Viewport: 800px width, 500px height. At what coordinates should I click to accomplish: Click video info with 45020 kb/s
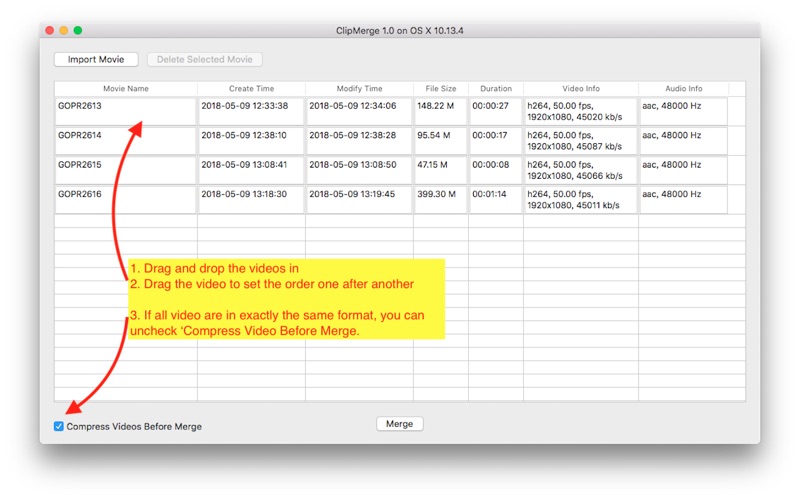click(x=581, y=111)
